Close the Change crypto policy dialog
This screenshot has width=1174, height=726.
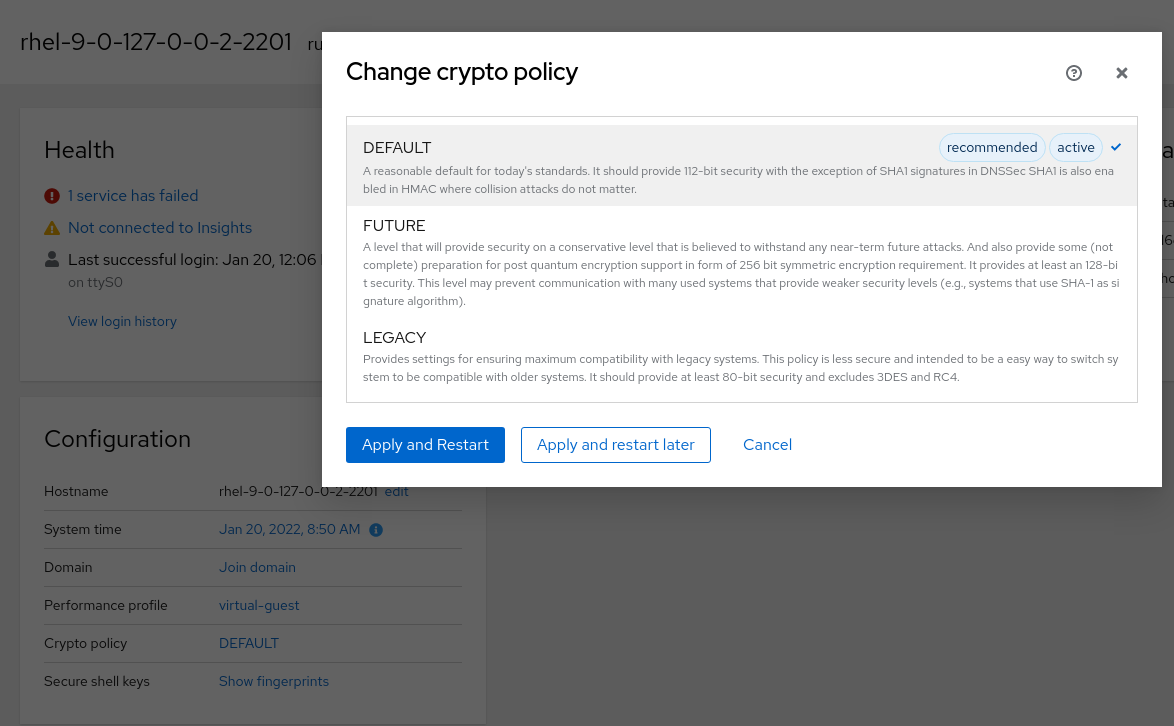point(1122,73)
